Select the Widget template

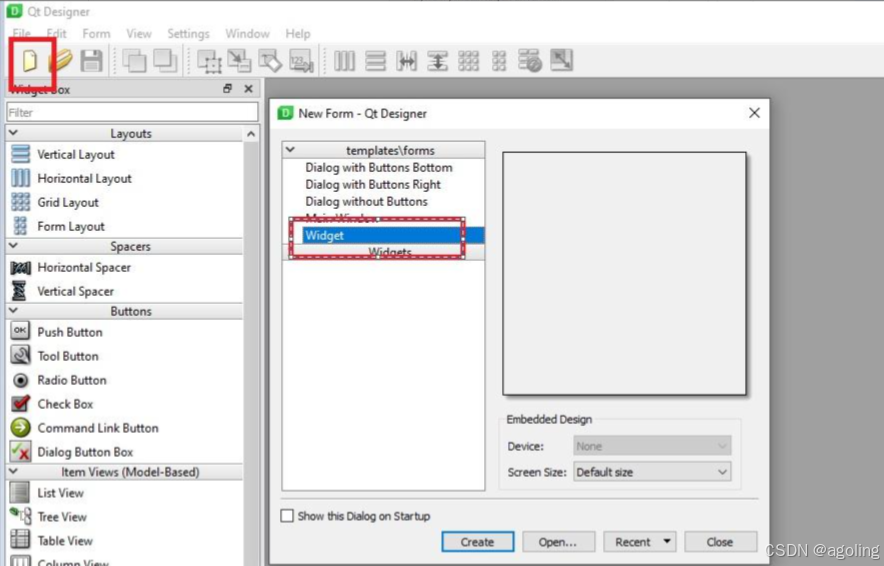[x=393, y=235]
